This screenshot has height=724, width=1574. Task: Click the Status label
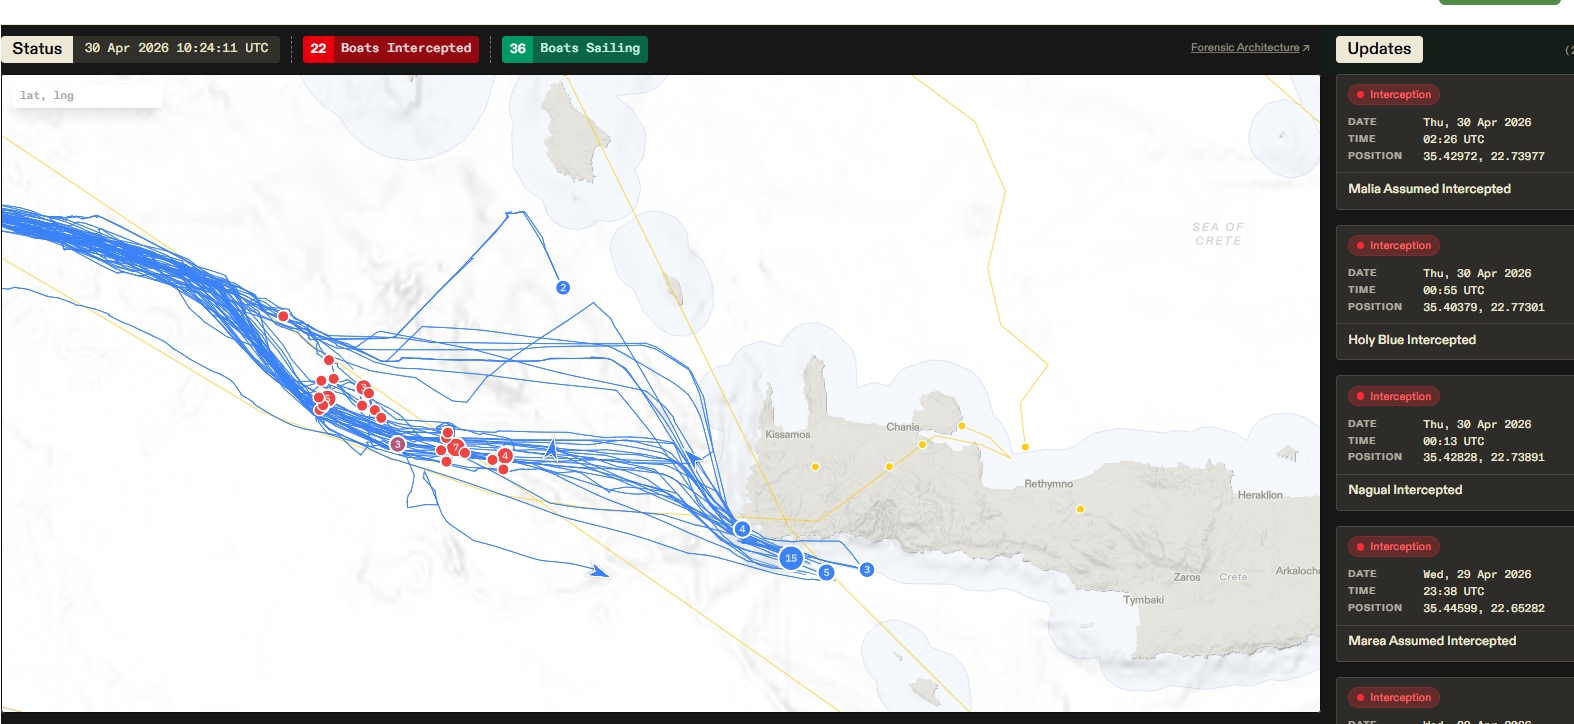click(x=37, y=49)
